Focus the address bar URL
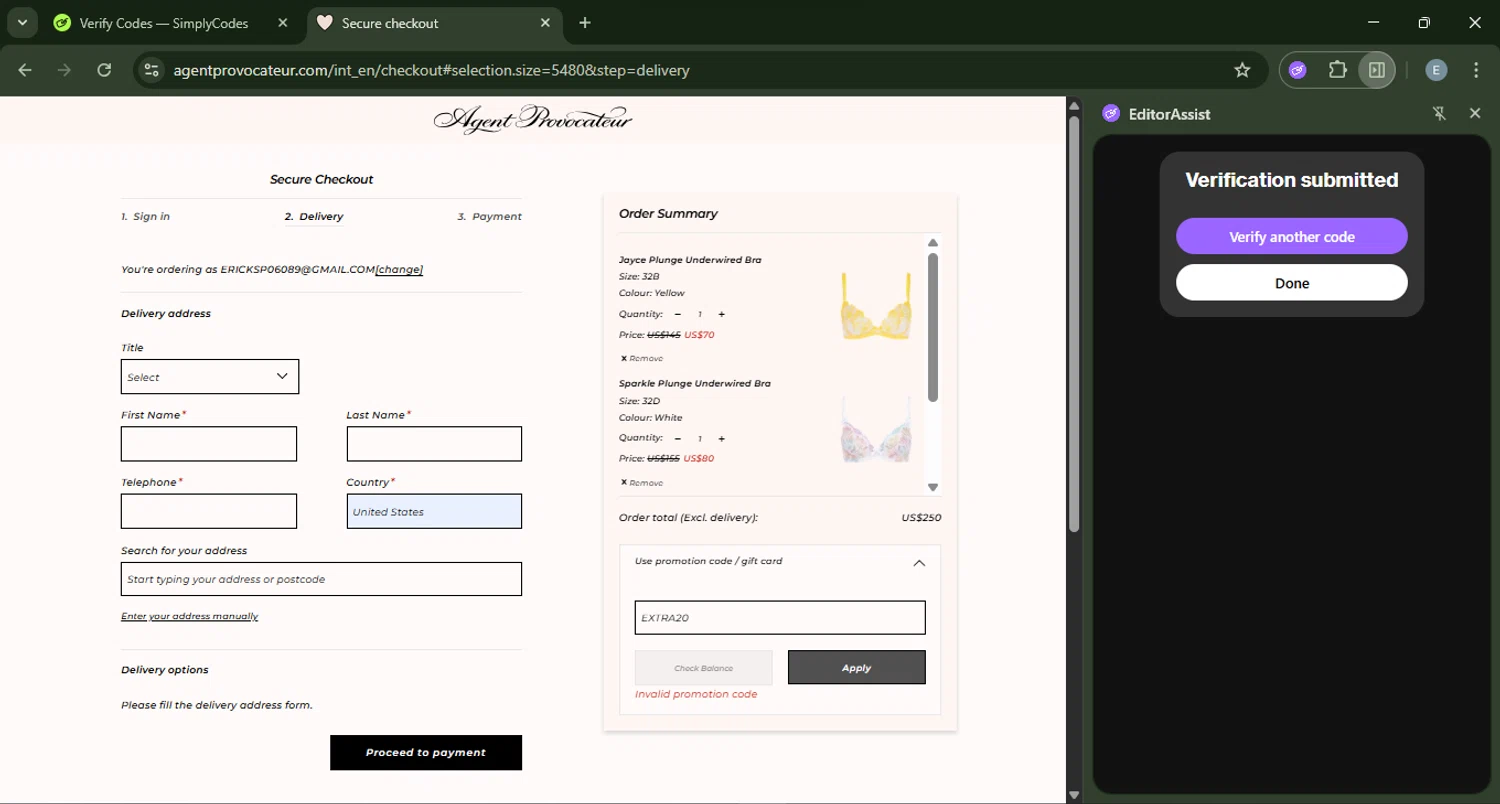Image resolution: width=1500 pixels, height=804 pixels. pyautogui.click(x=431, y=70)
